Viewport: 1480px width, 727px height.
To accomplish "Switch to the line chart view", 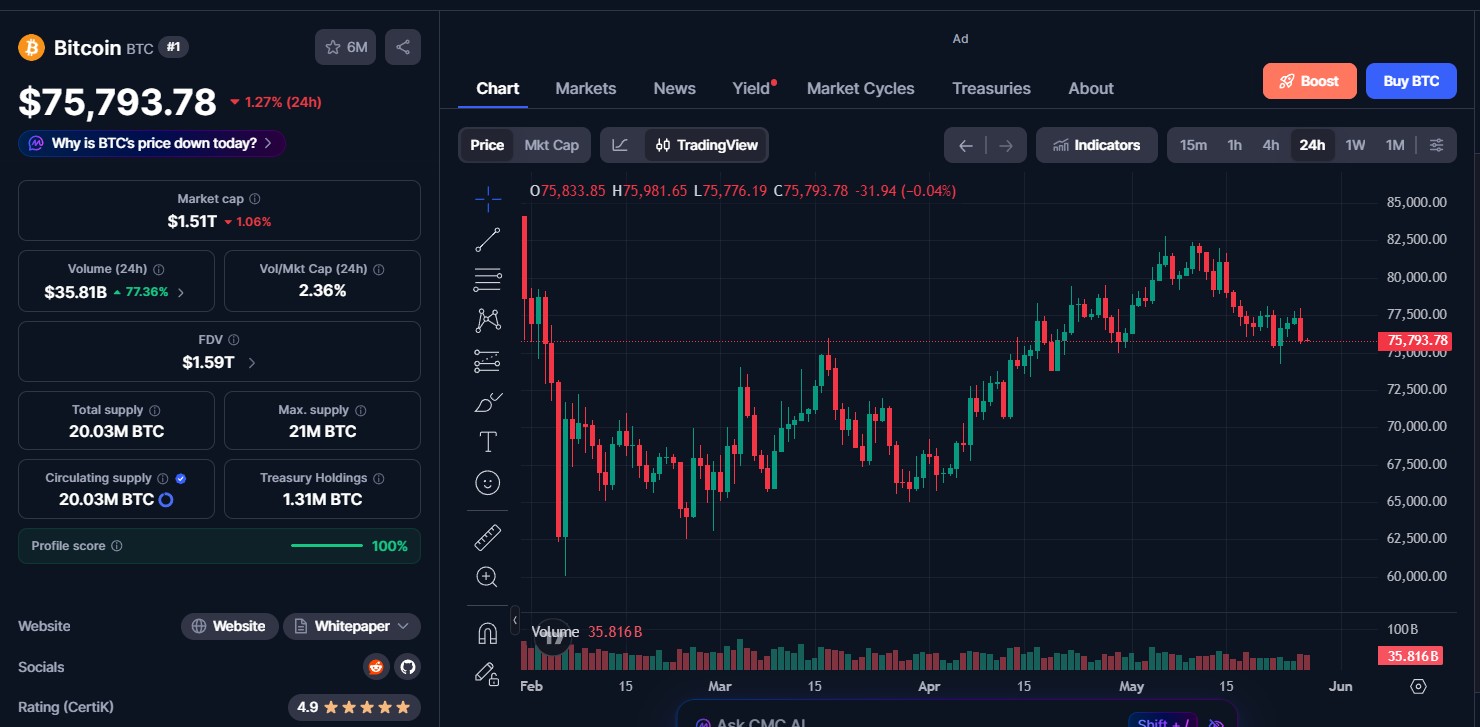I will [x=621, y=145].
